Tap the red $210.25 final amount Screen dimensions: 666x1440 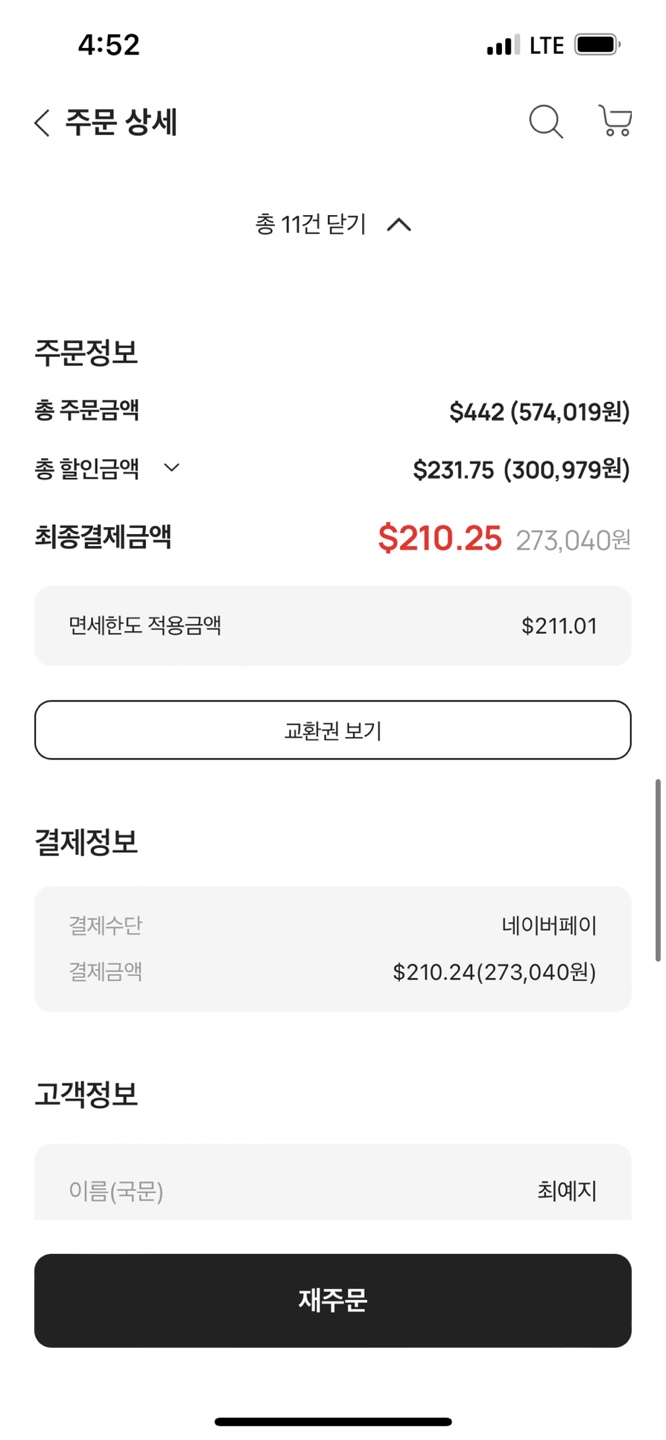(x=439, y=538)
